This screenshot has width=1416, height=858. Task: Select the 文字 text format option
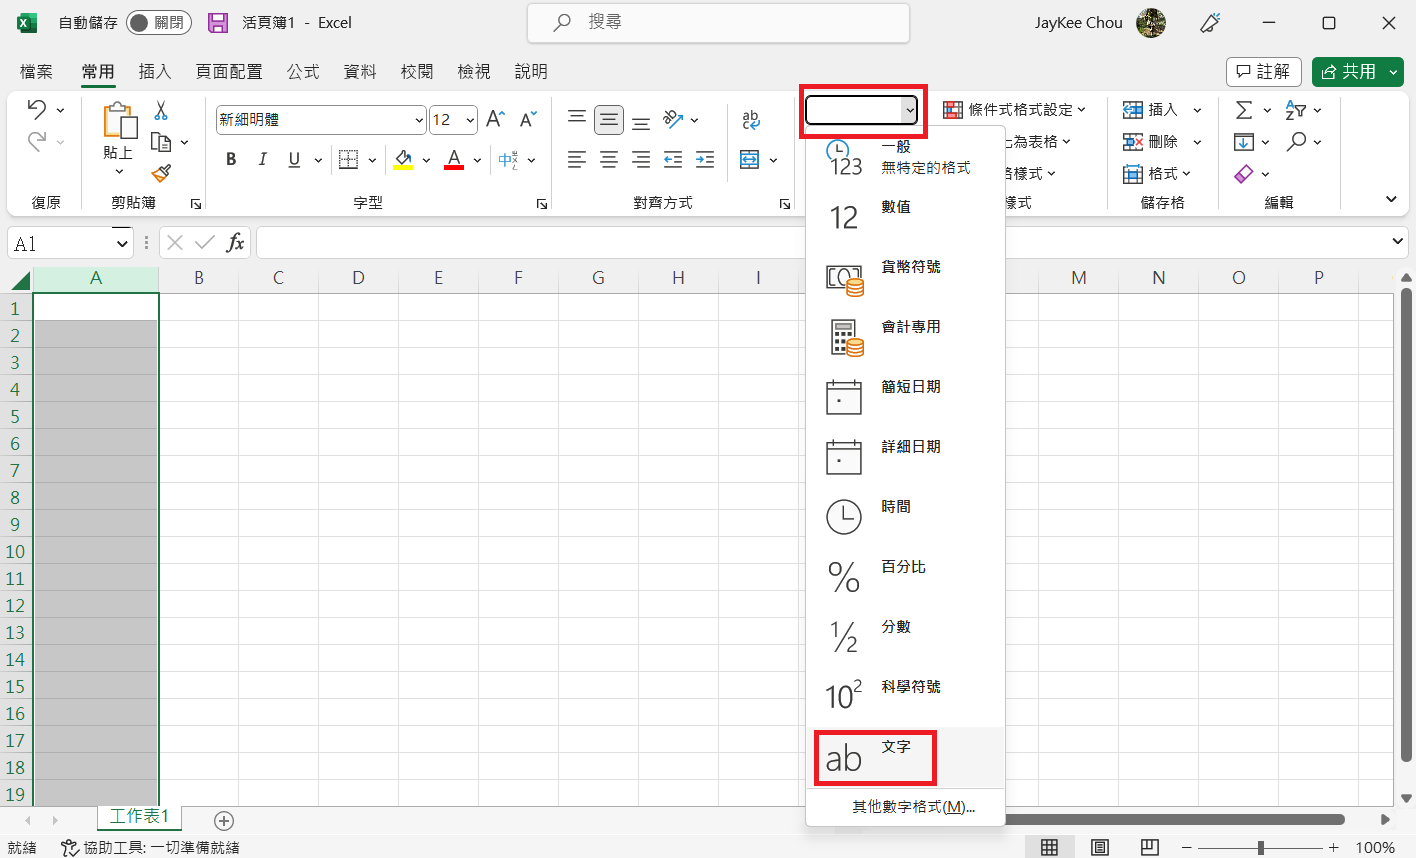[x=875, y=758]
